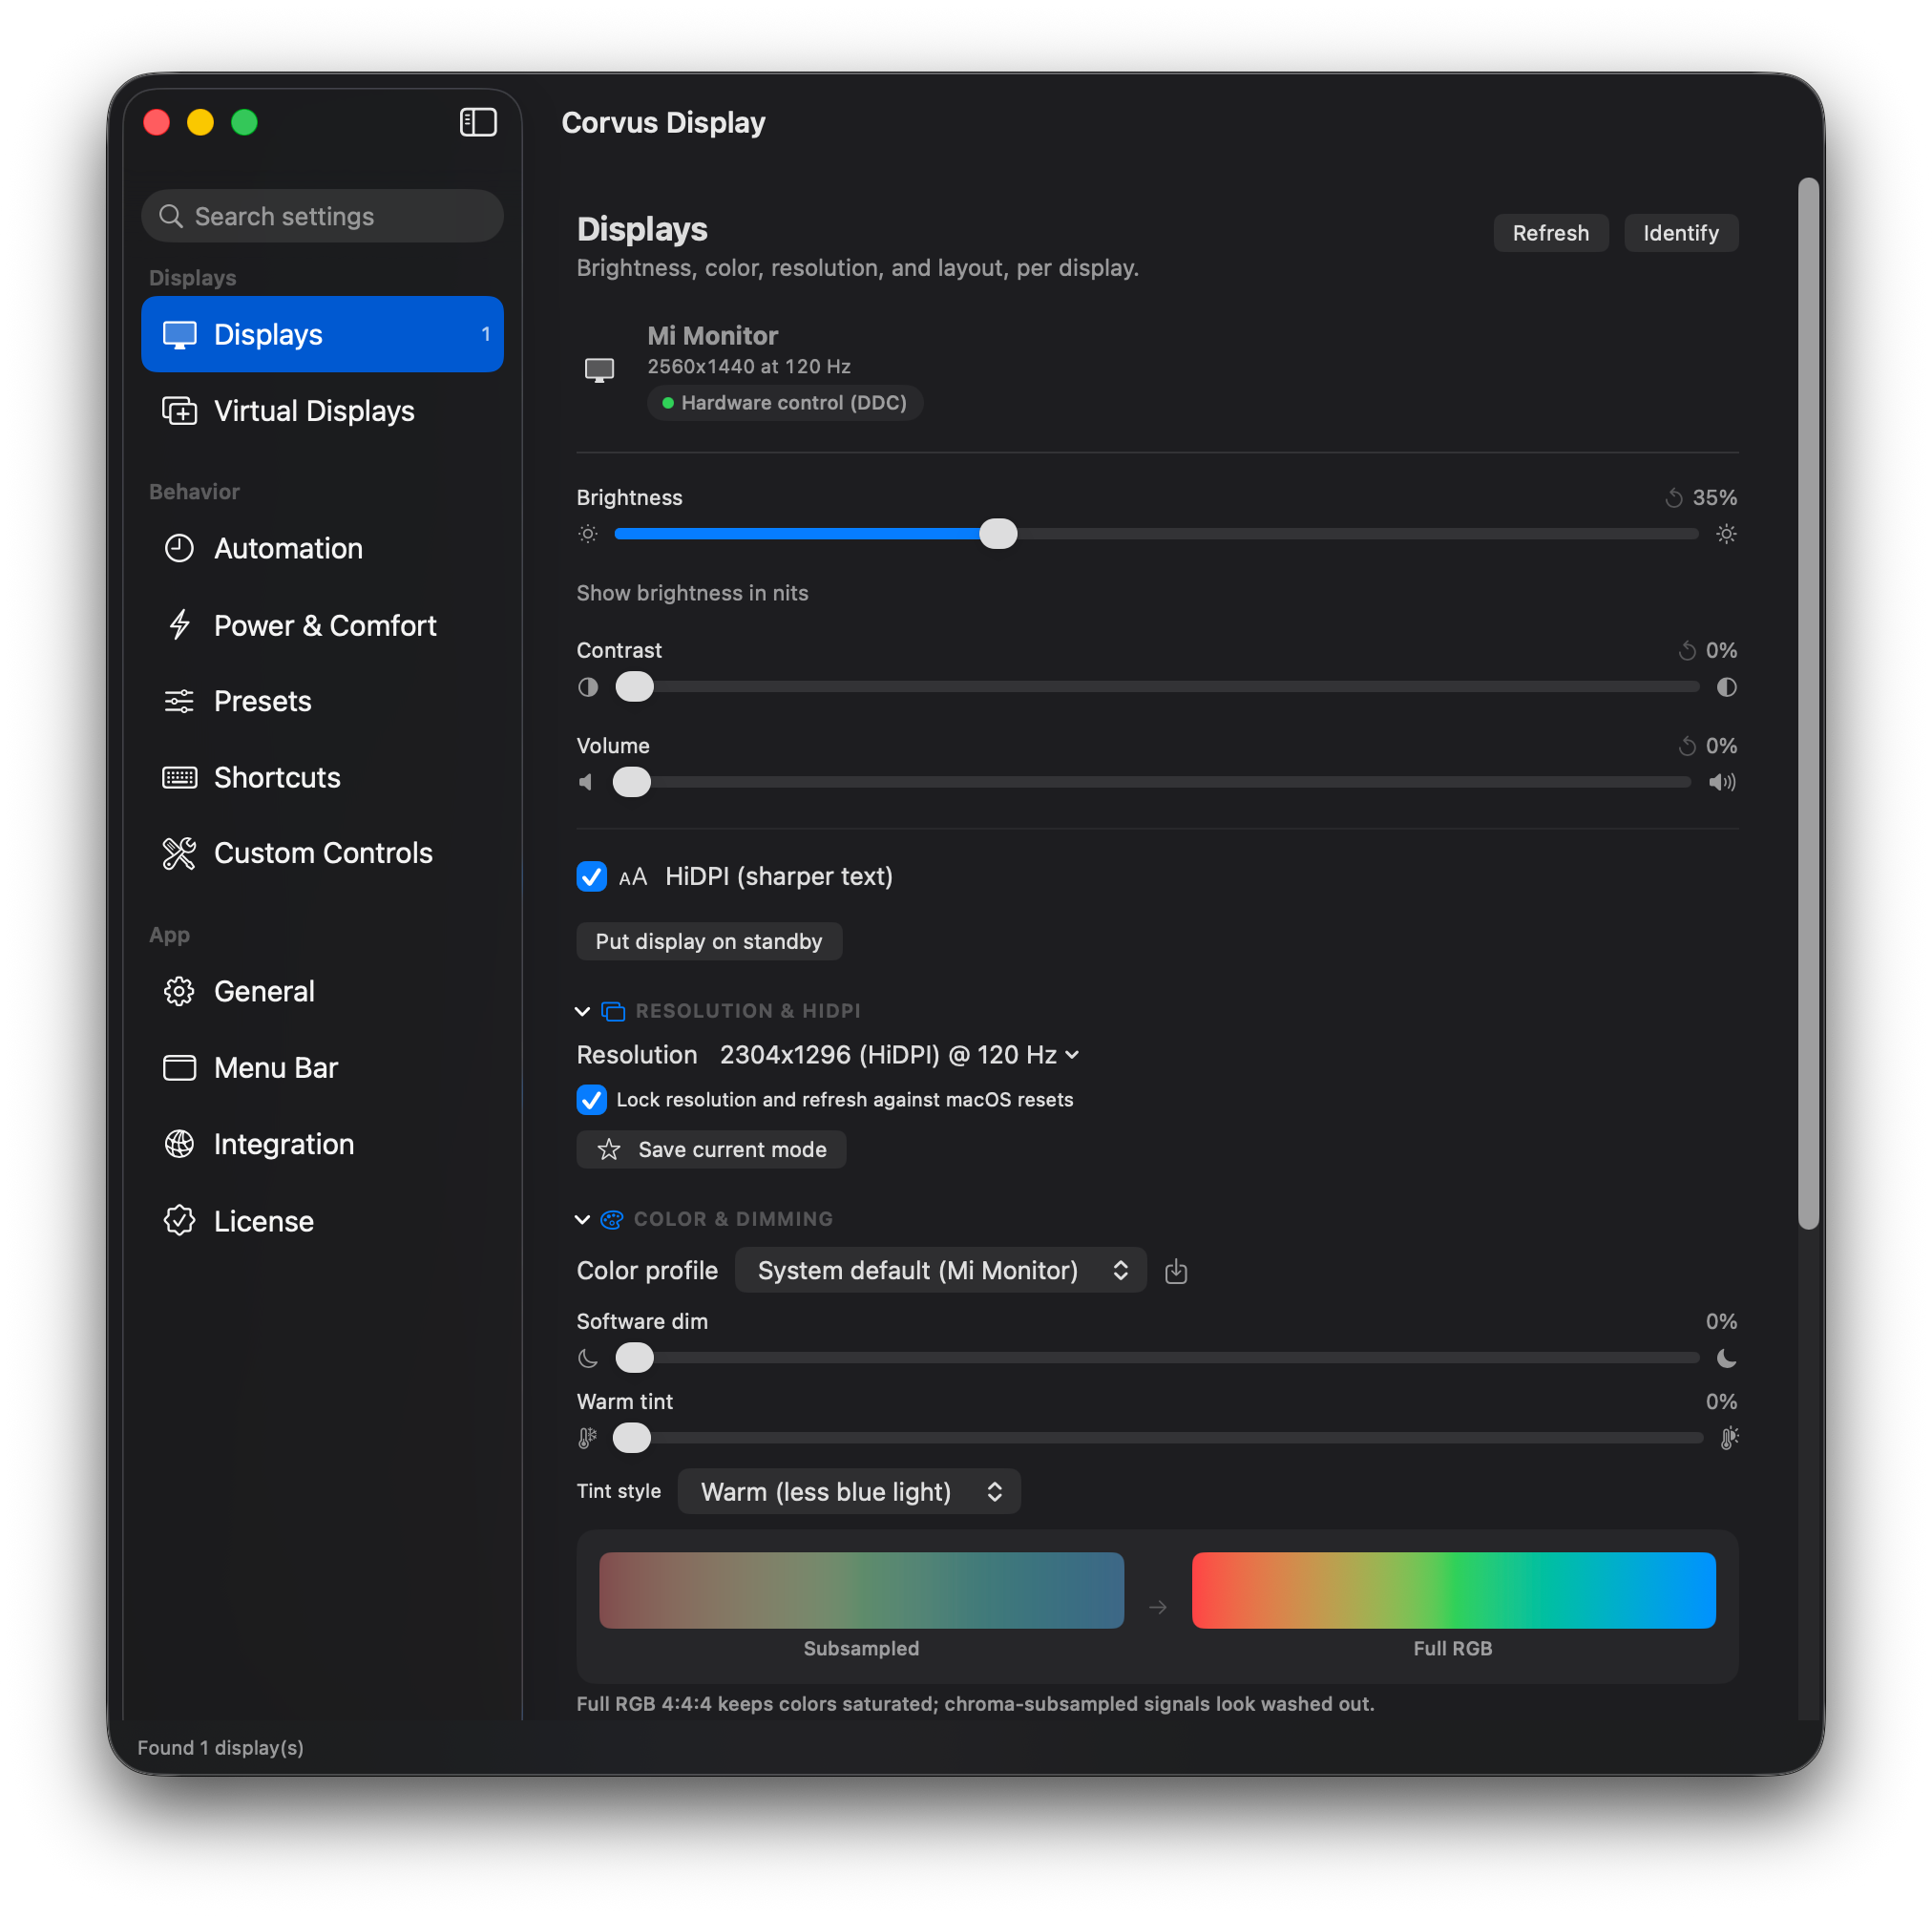The width and height of the screenshot is (1932, 1917).
Task: Click the outline moon icon for software dim
Action: click(x=588, y=1358)
